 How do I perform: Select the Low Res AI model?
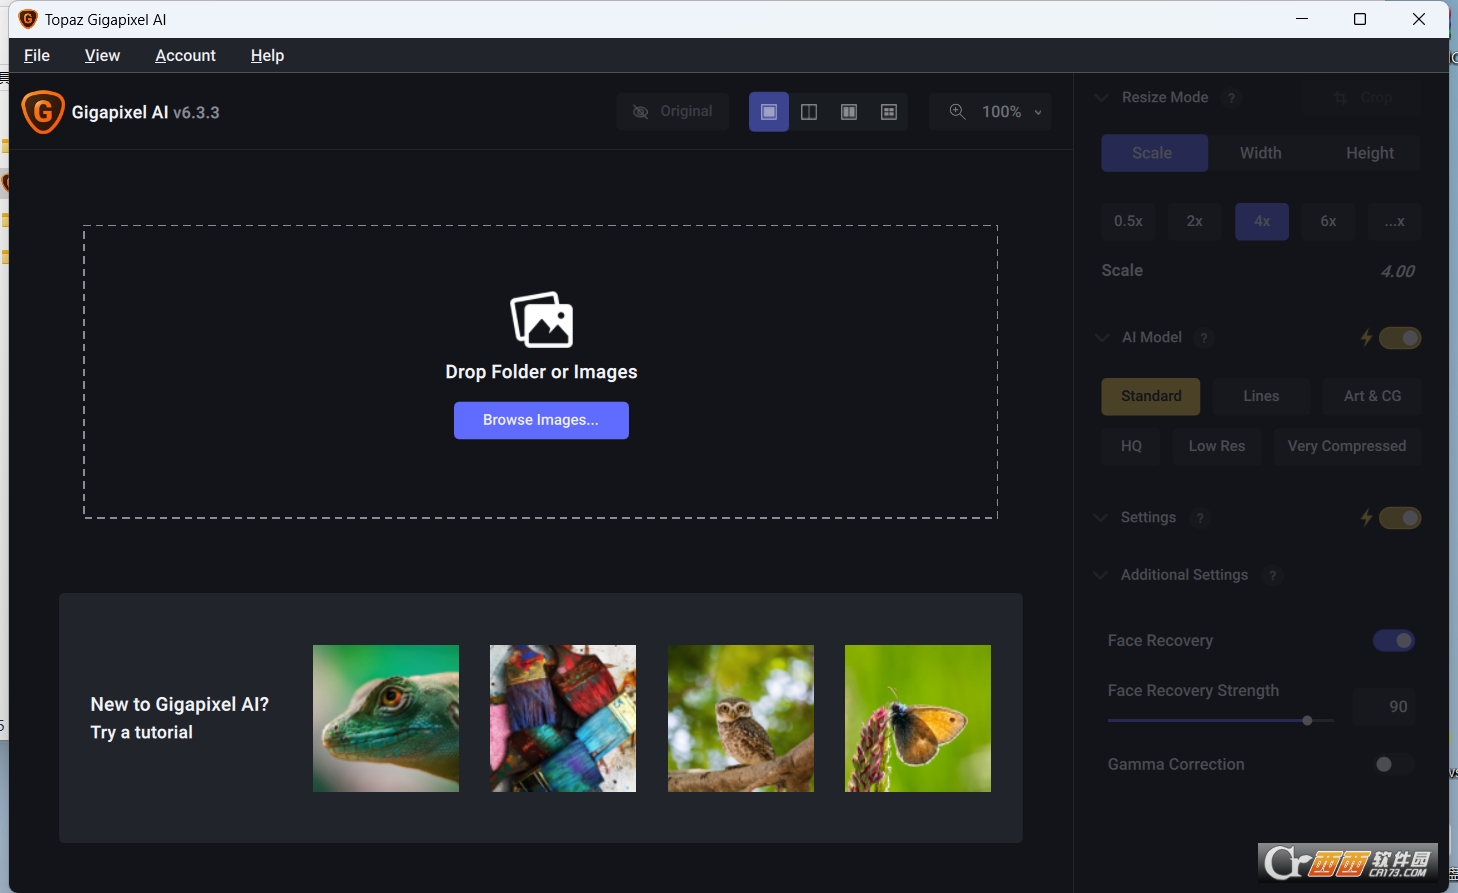(x=1217, y=446)
